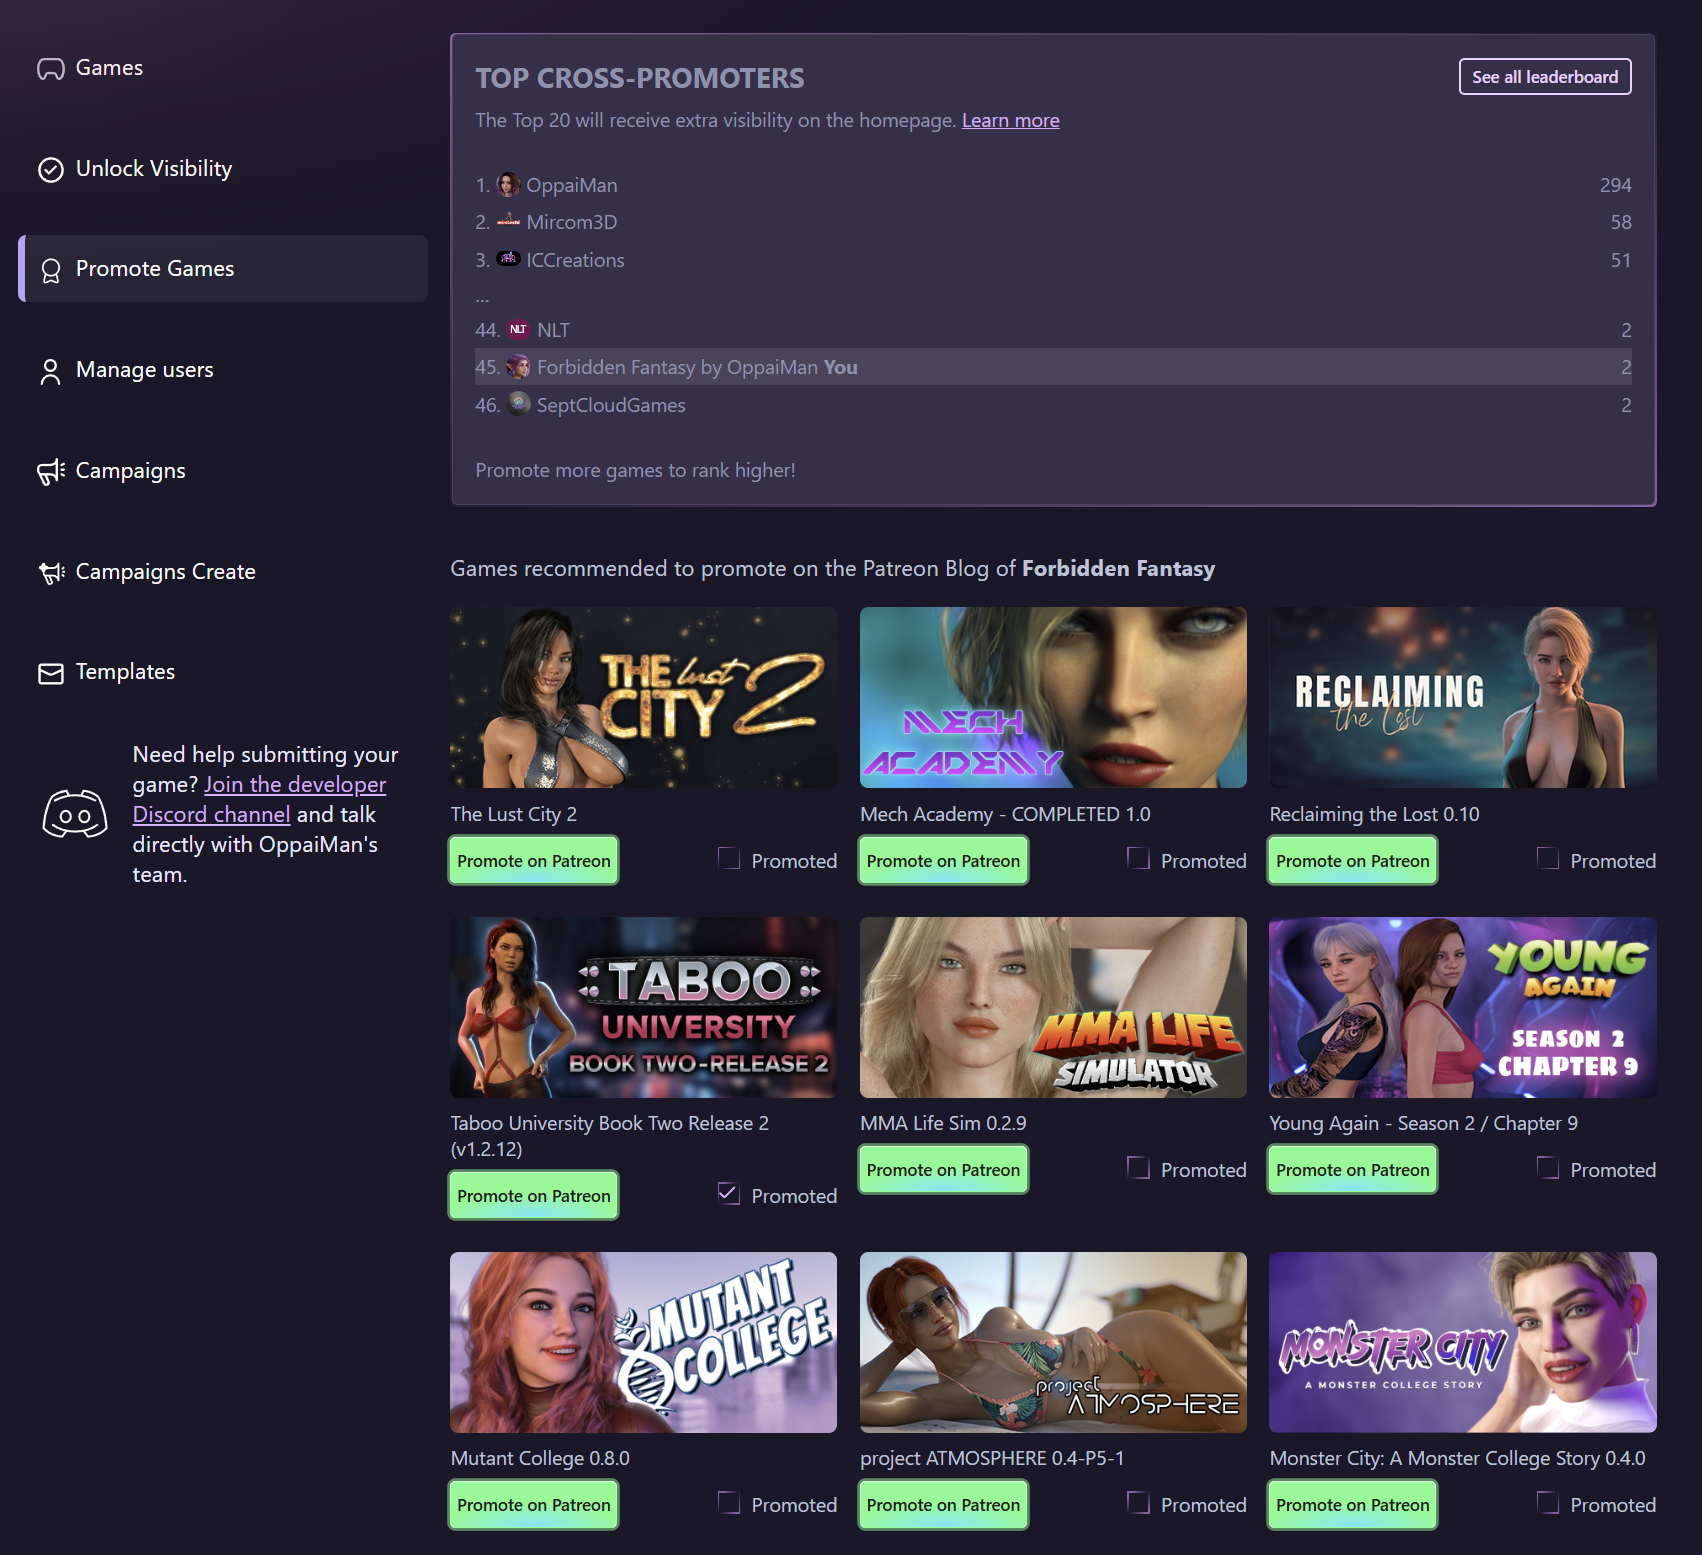Open the Monster City thumbnail

click(x=1463, y=1343)
